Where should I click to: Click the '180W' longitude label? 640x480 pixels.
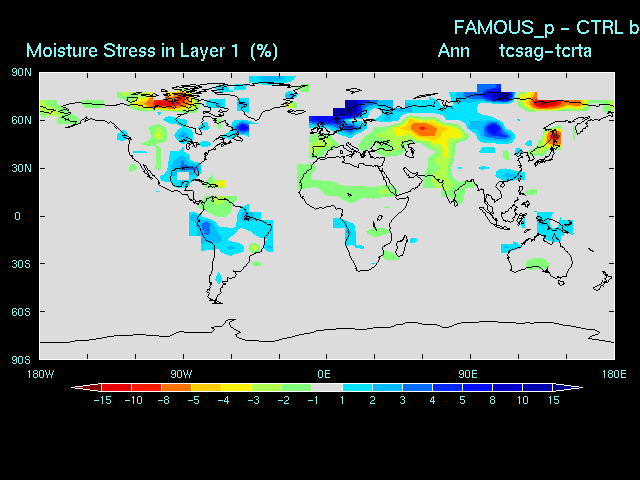click(40, 374)
